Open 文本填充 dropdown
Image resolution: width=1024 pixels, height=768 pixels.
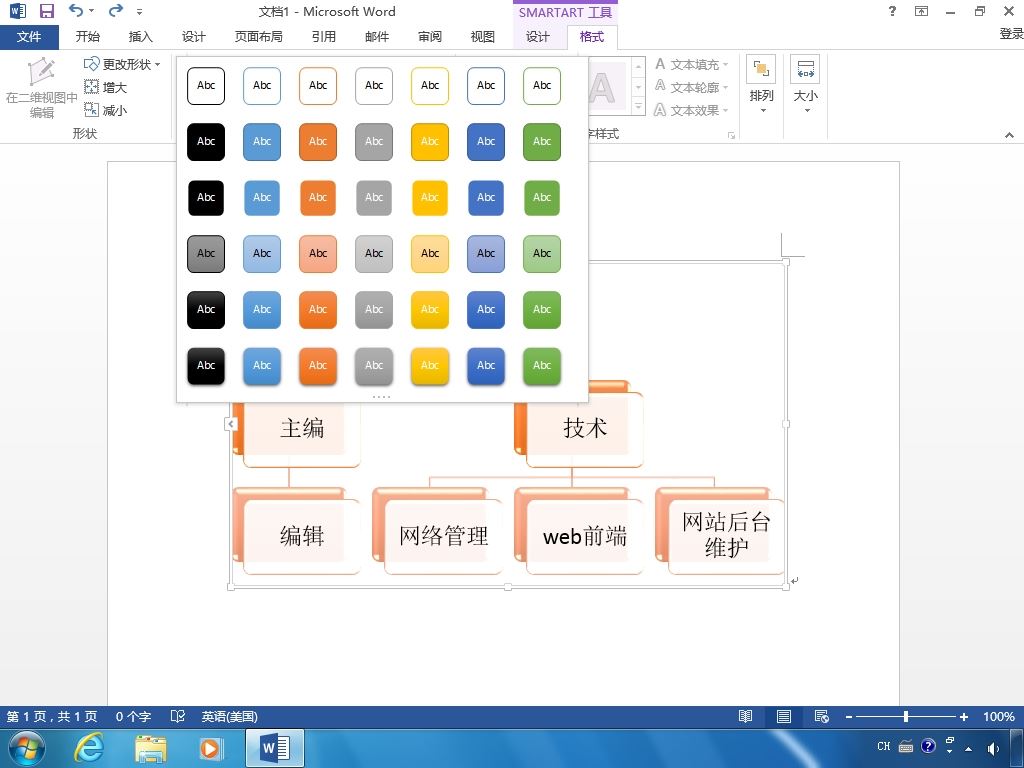tap(691, 64)
